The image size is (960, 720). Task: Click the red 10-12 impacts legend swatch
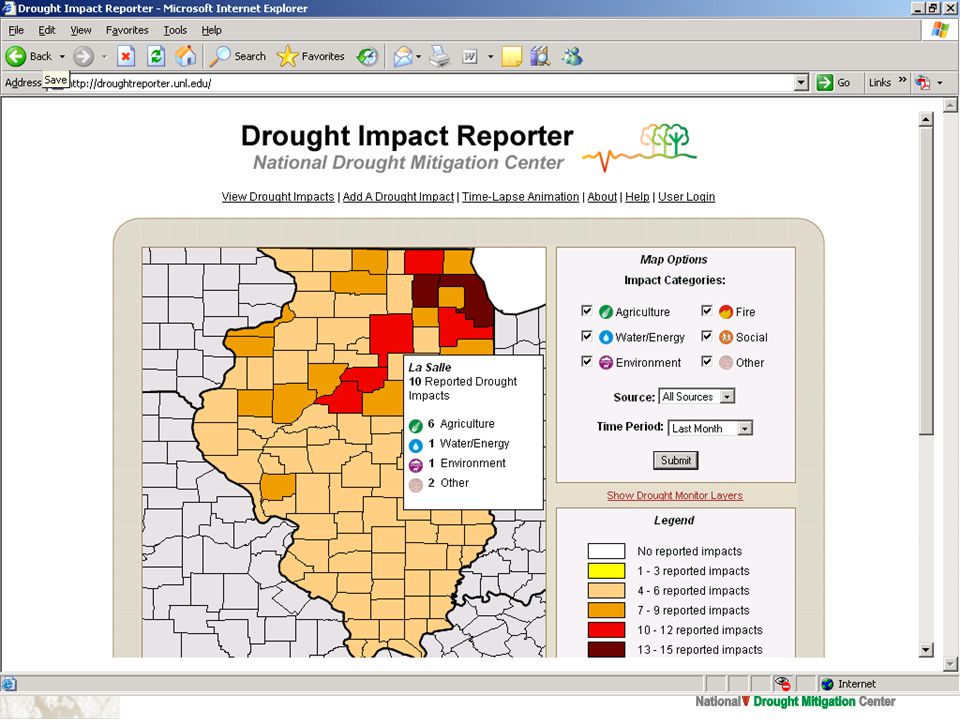[606, 629]
